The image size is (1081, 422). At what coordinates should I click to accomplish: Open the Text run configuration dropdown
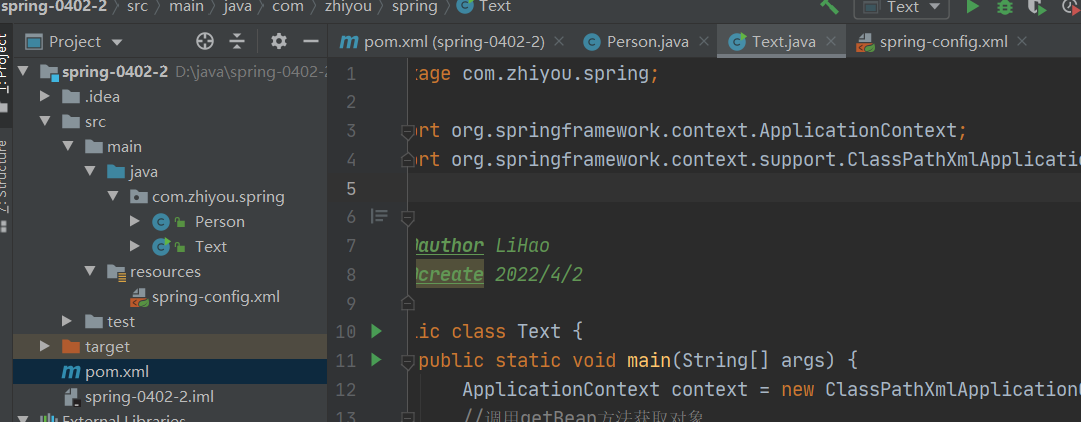(902, 7)
